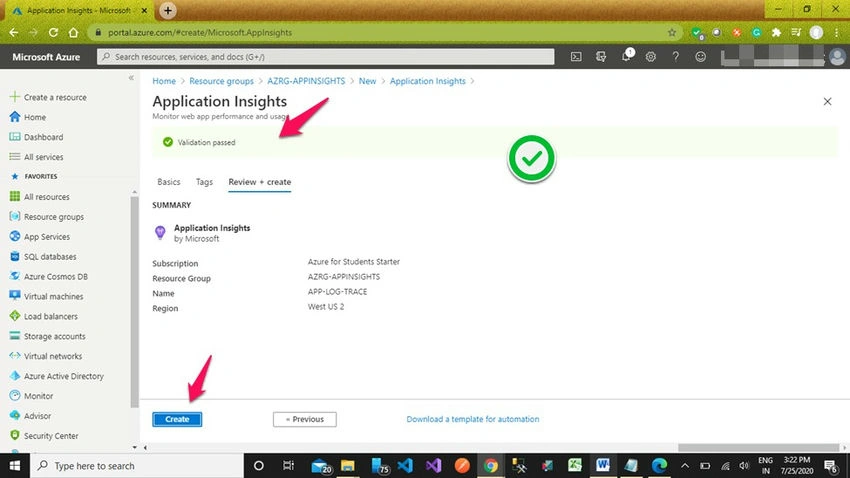Open the Directory + subscription filter icon

pos(601,56)
